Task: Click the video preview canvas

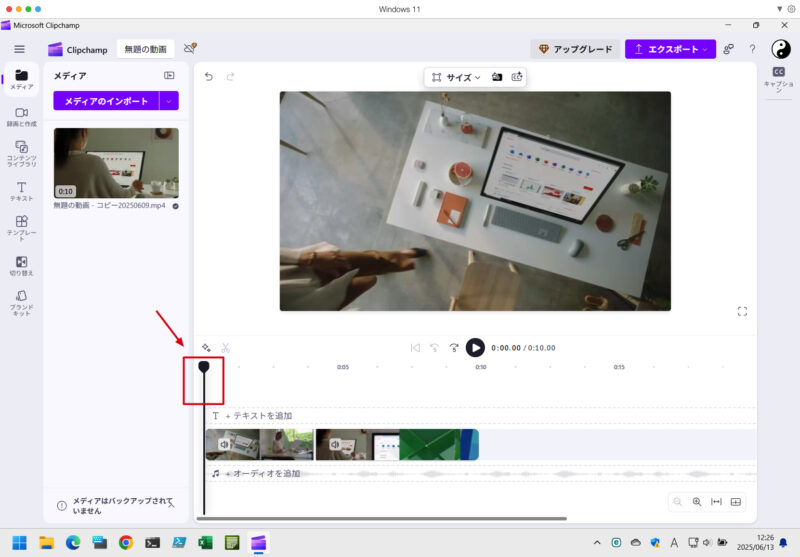Action: pyautogui.click(x=475, y=201)
